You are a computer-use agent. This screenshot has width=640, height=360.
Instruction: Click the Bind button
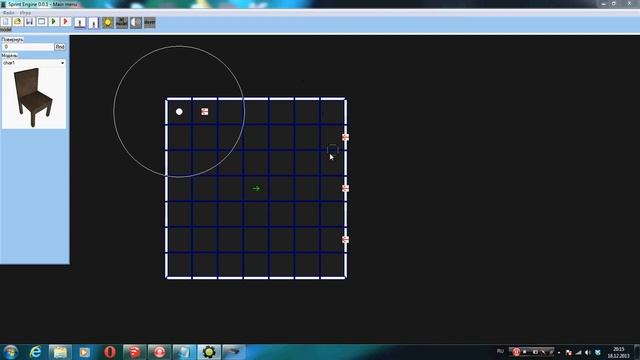tap(60, 47)
